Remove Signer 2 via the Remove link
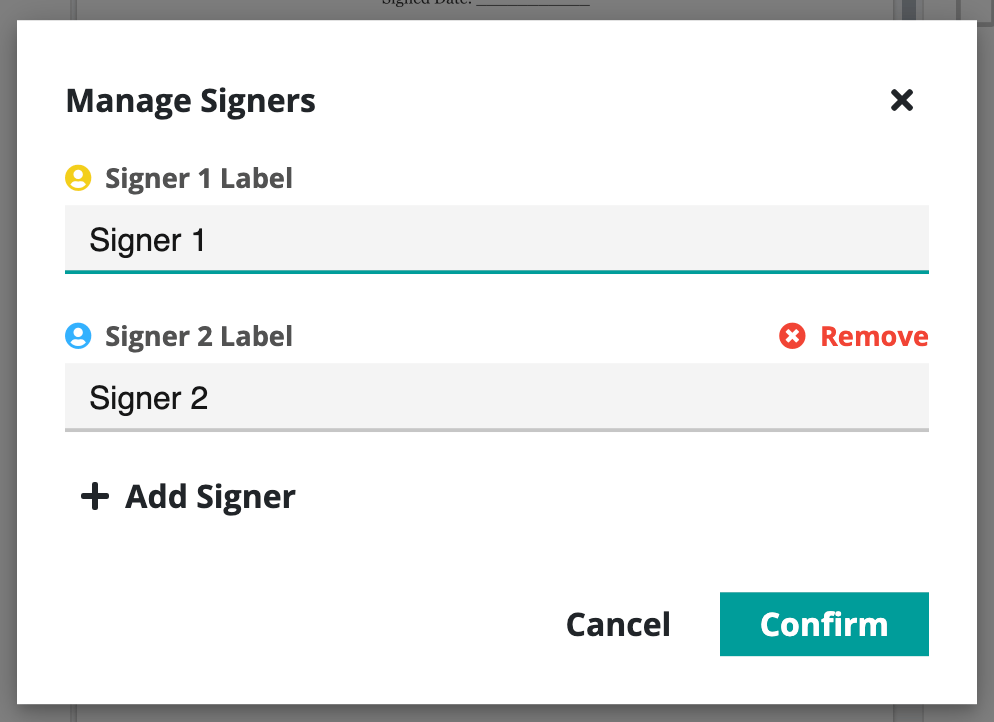This screenshot has height=722, width=994. [873, 337]
